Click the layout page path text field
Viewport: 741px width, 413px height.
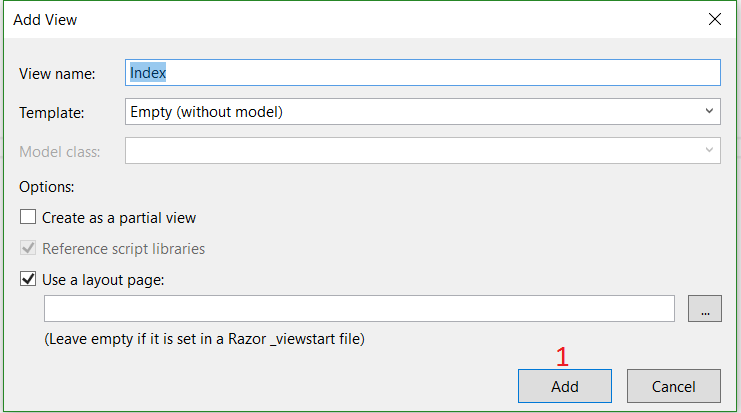click(359, 309)
